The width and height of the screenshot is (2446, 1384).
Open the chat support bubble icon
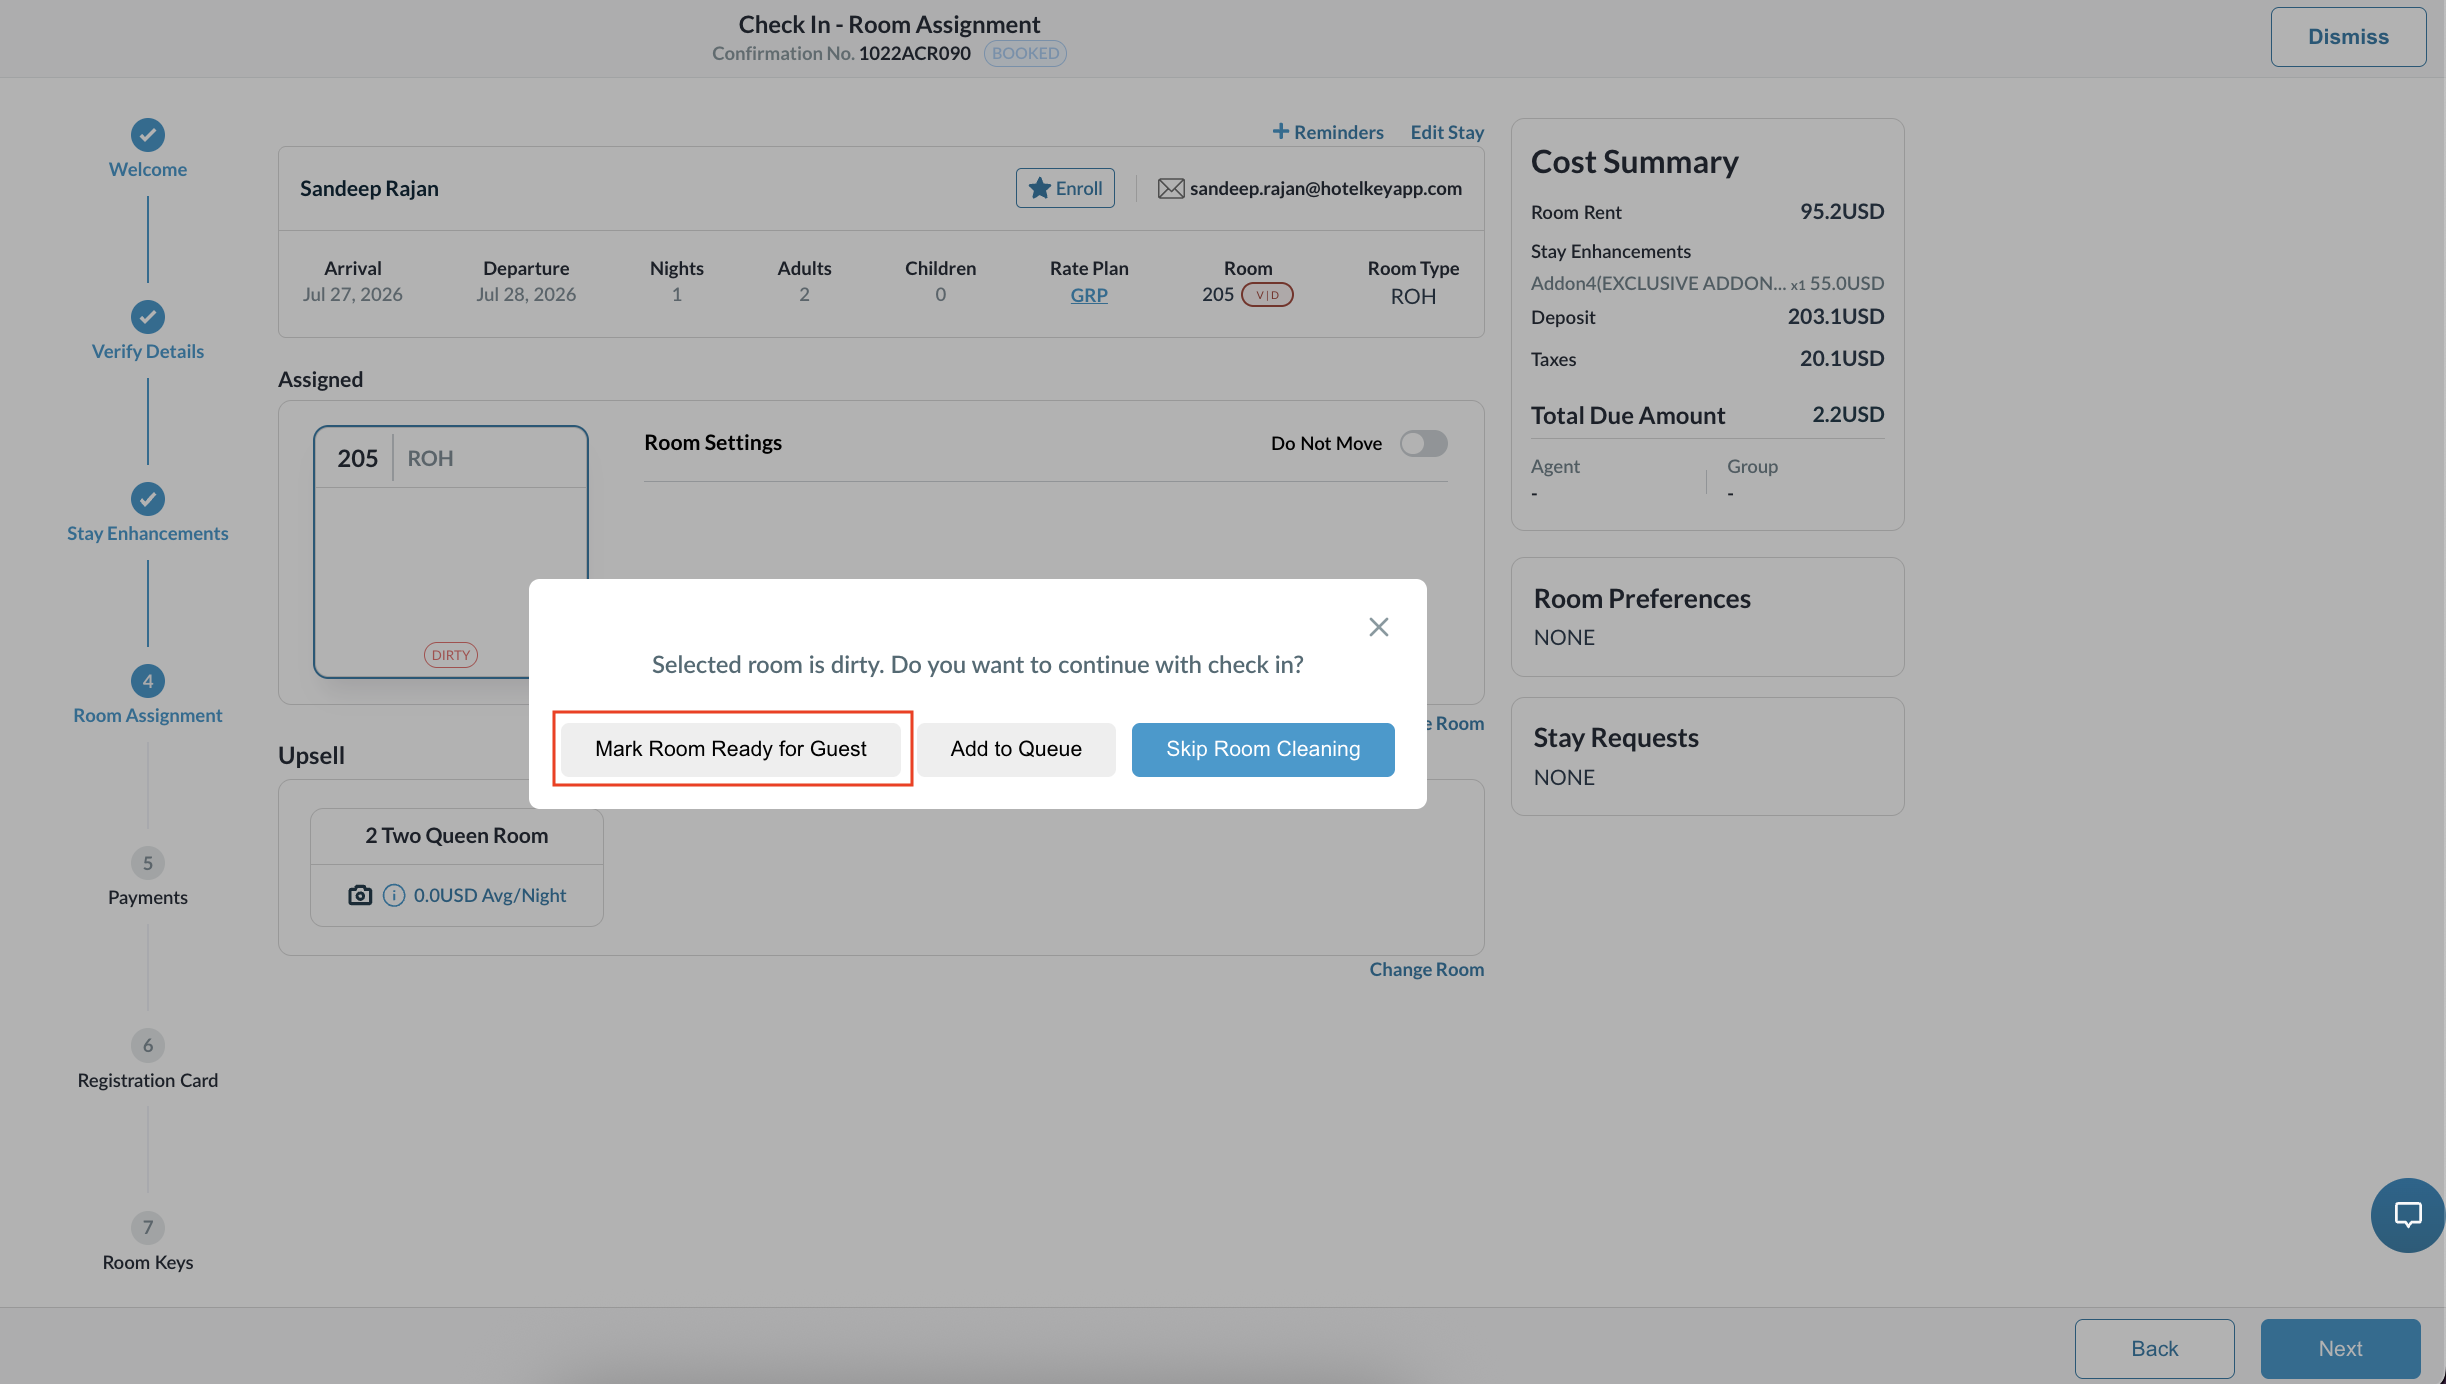tap(2407, 1215)
